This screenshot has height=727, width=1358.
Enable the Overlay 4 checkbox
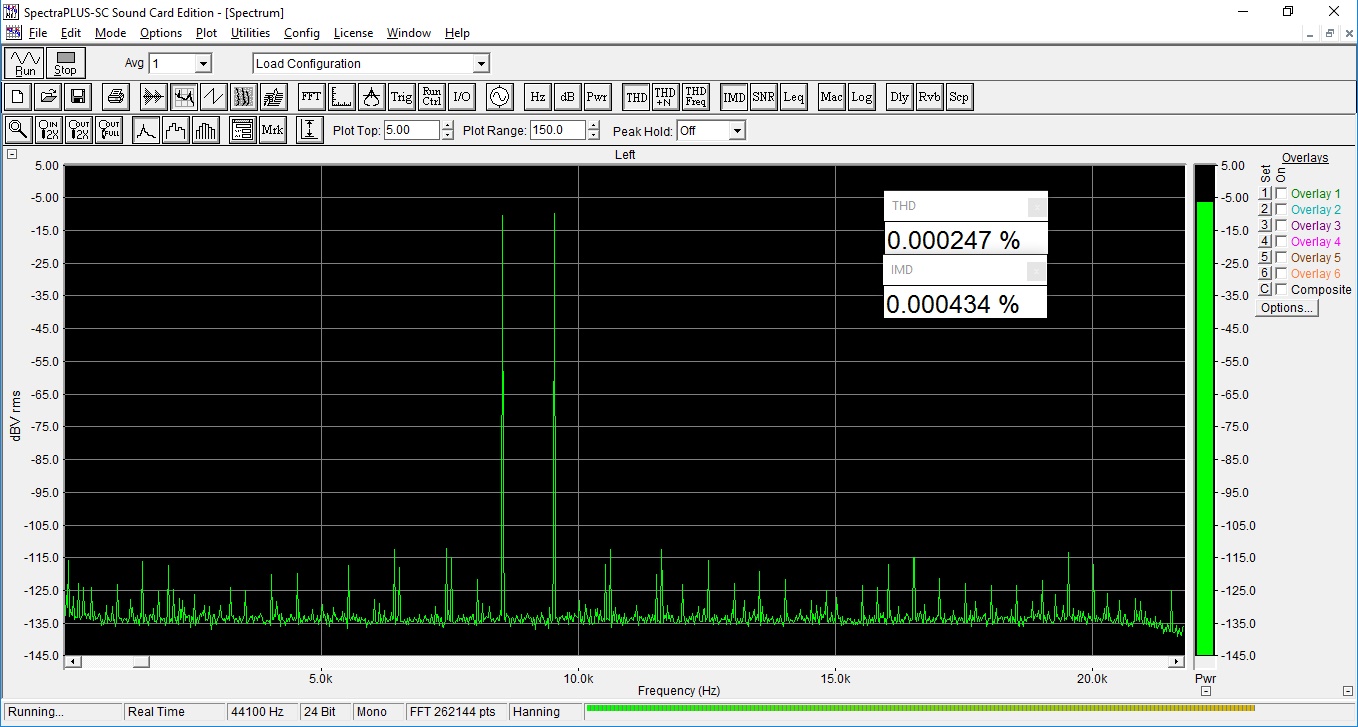coord(1281,242)
